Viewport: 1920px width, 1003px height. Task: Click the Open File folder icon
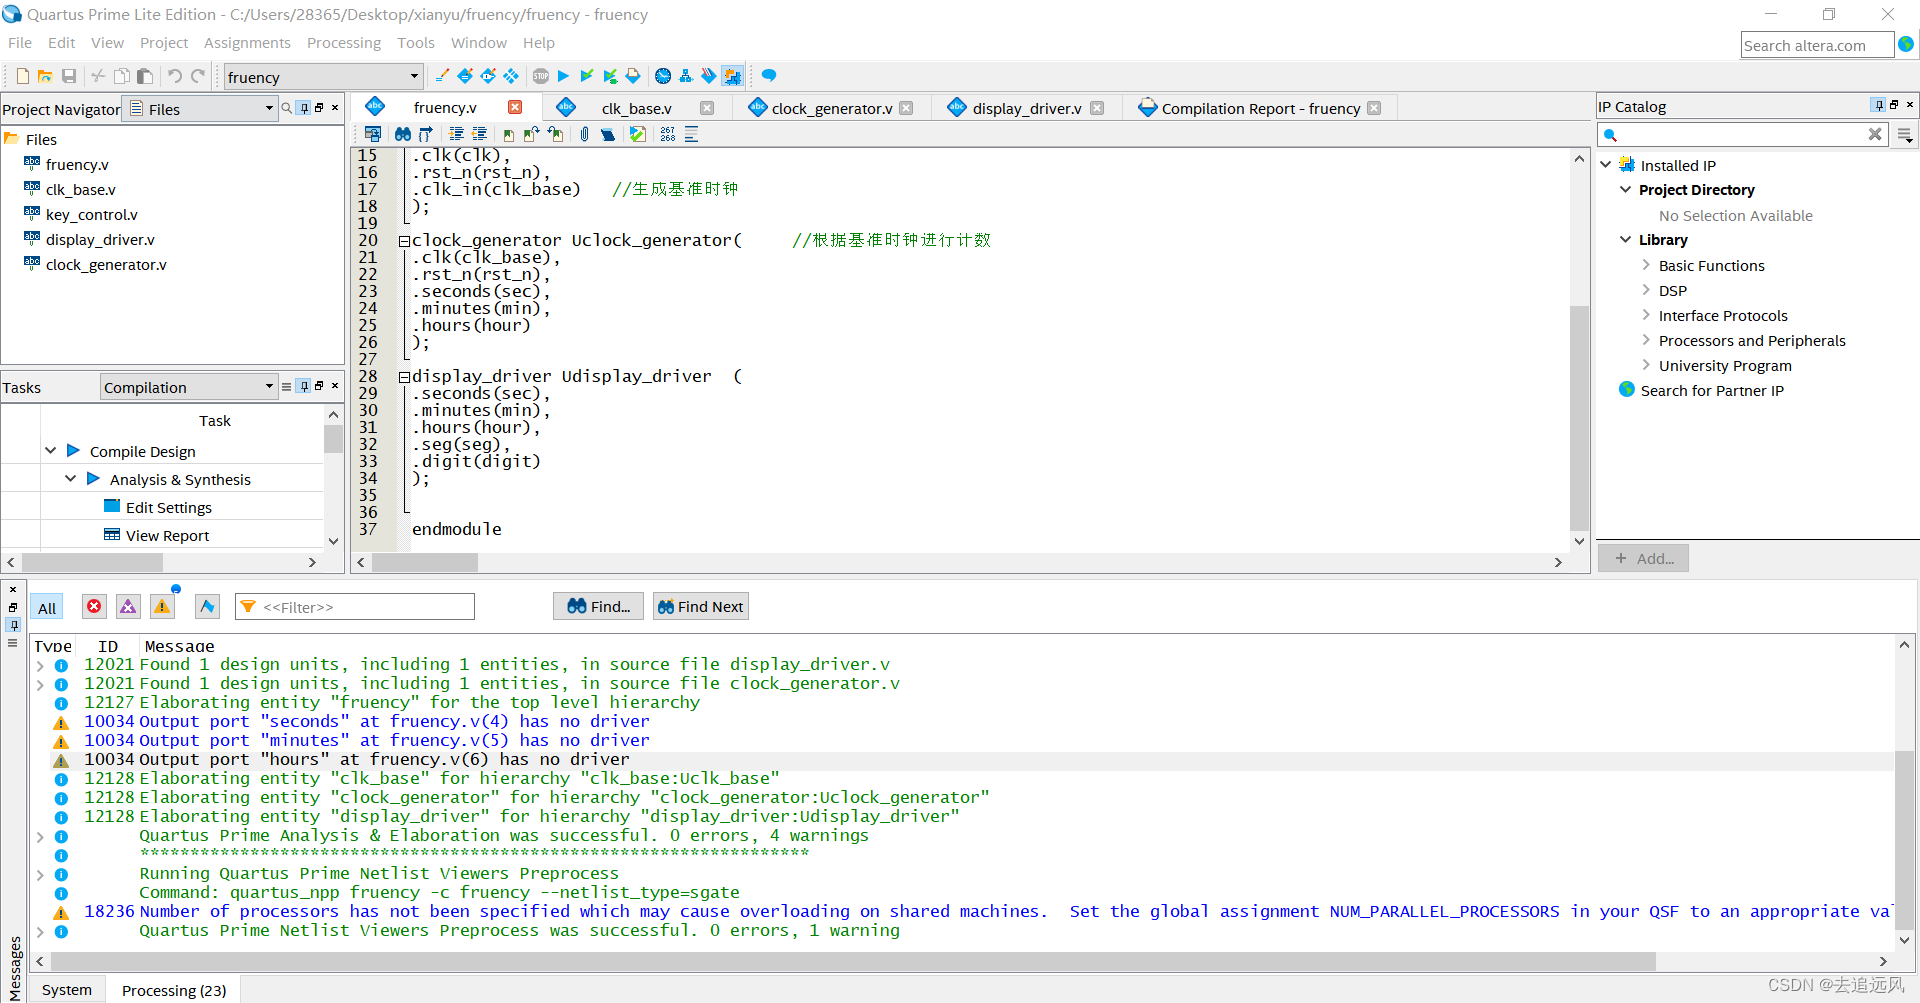(45, 76)
